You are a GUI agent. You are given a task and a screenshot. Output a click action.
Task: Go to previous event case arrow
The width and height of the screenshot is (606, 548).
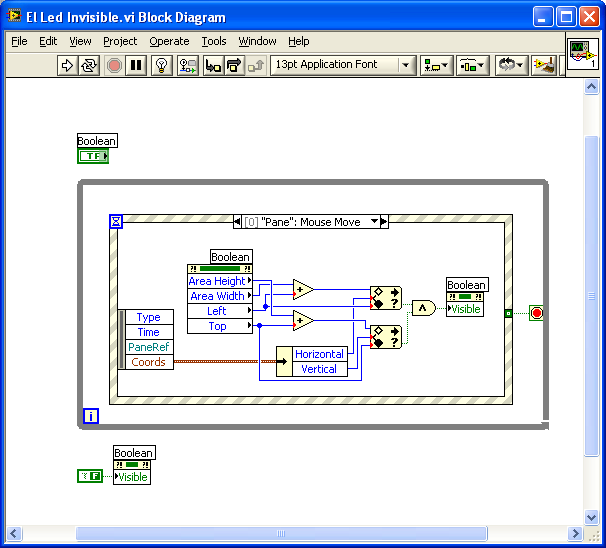click(237, 221)
